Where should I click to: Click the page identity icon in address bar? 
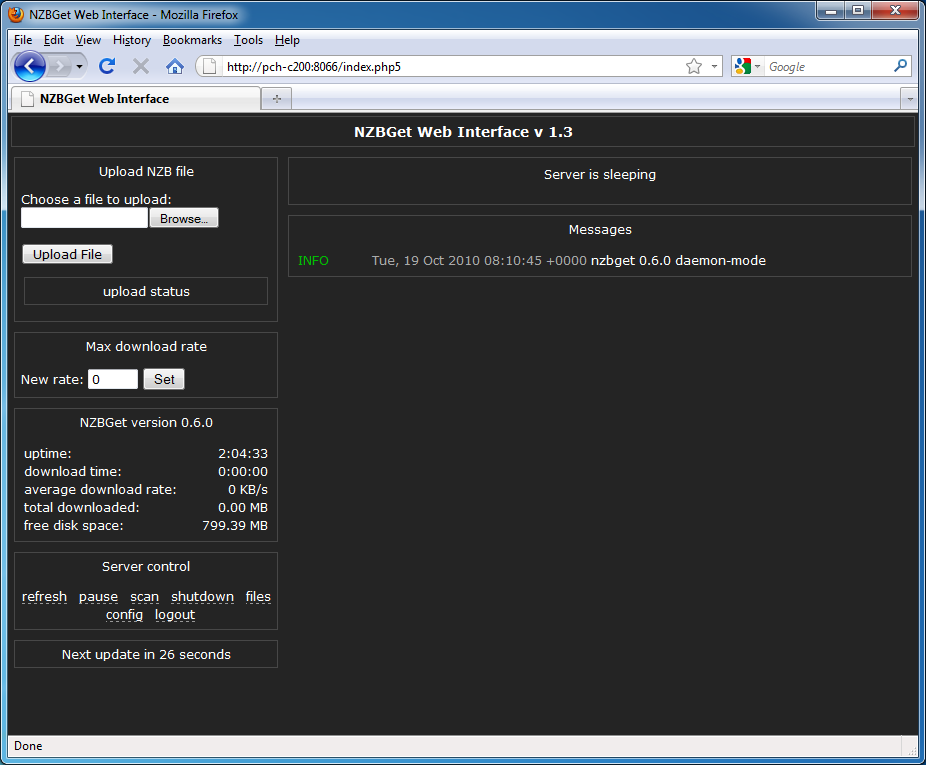[x=209, y=66]
